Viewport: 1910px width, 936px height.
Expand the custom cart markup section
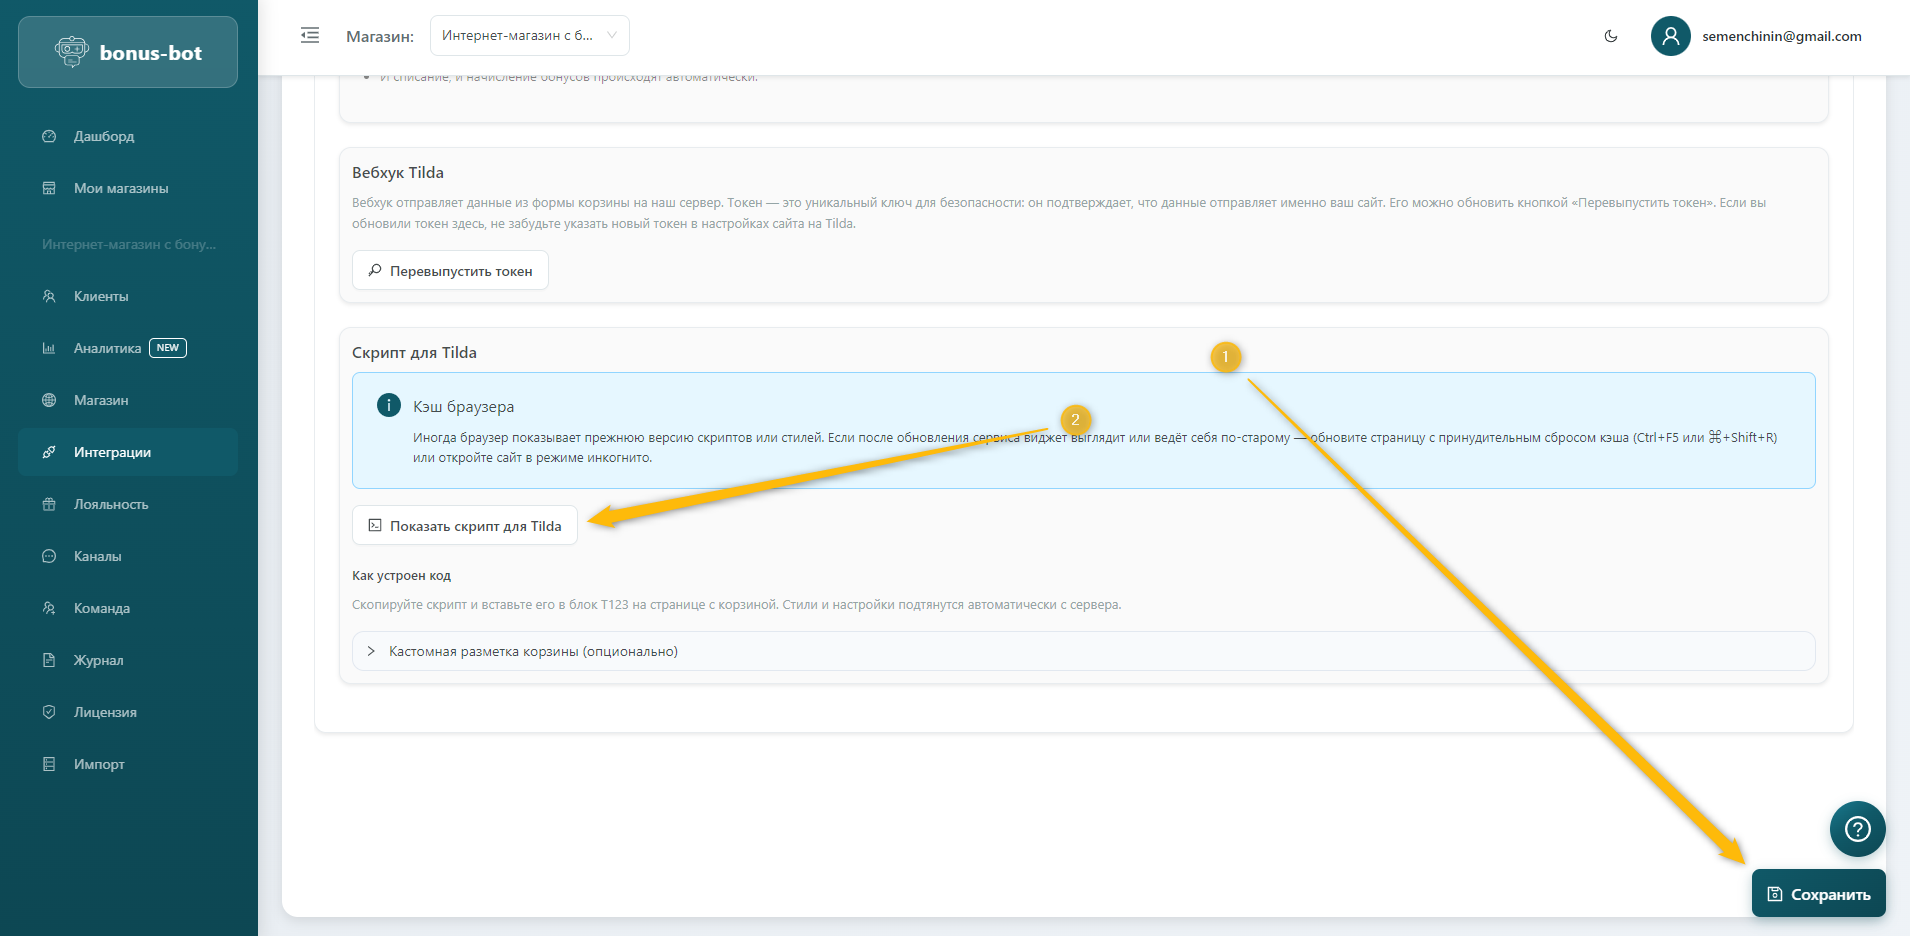(x=533, y=651)
